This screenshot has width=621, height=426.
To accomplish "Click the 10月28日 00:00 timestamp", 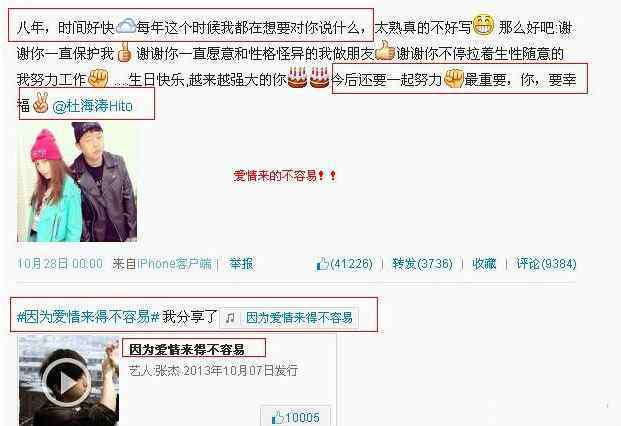I will coord(60,264).
